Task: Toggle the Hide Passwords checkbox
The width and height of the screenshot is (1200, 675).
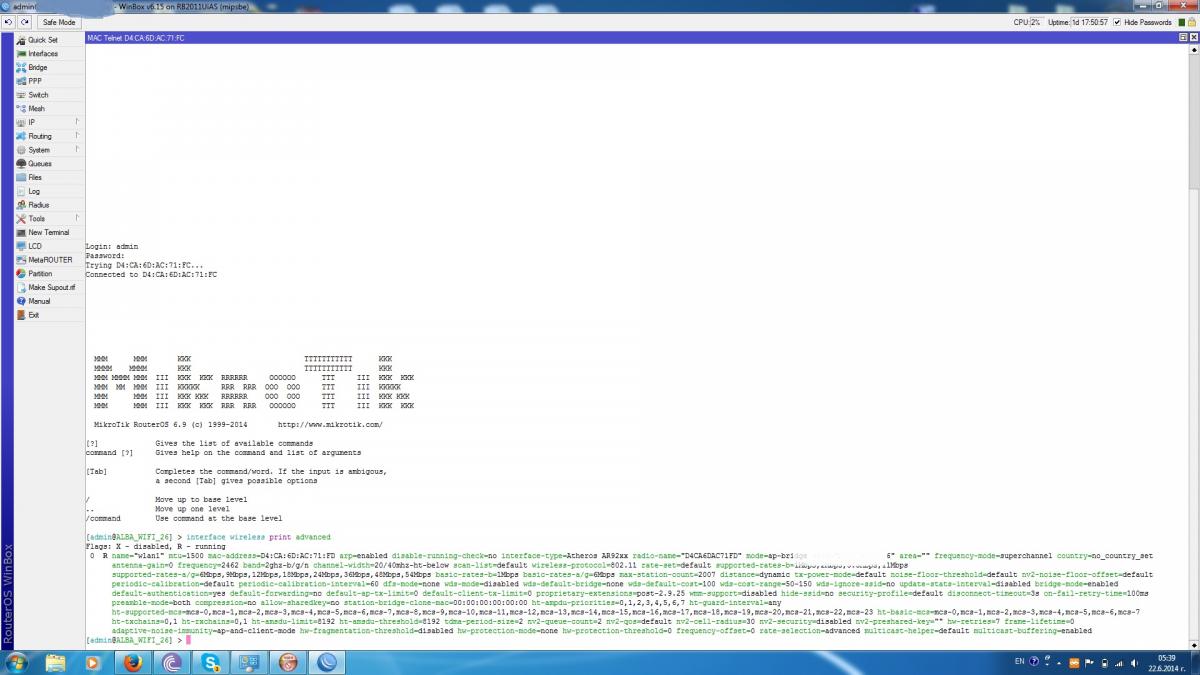Action: click(x=1118, y=22)
